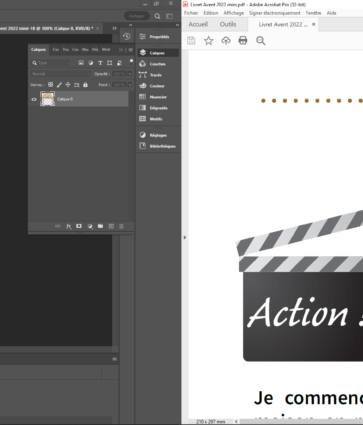Select Calque 0 layer thumbnail
The height and width of the screenshot is (425, 363).
click(x=47, y=99)
